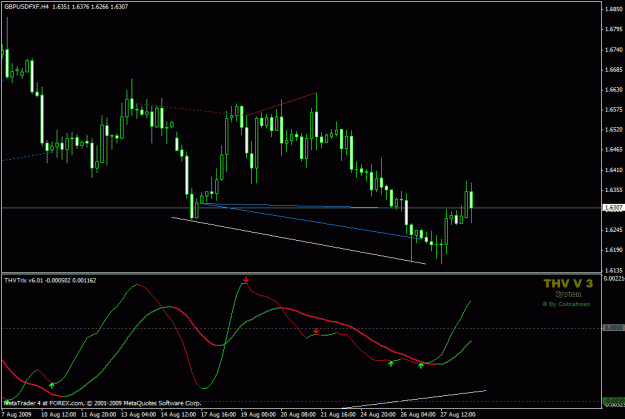Click the green up arrow near 10 Aug 12:00
Viewport: 625px width, 419px height.
pyautogui.click(x=51, y=385)
